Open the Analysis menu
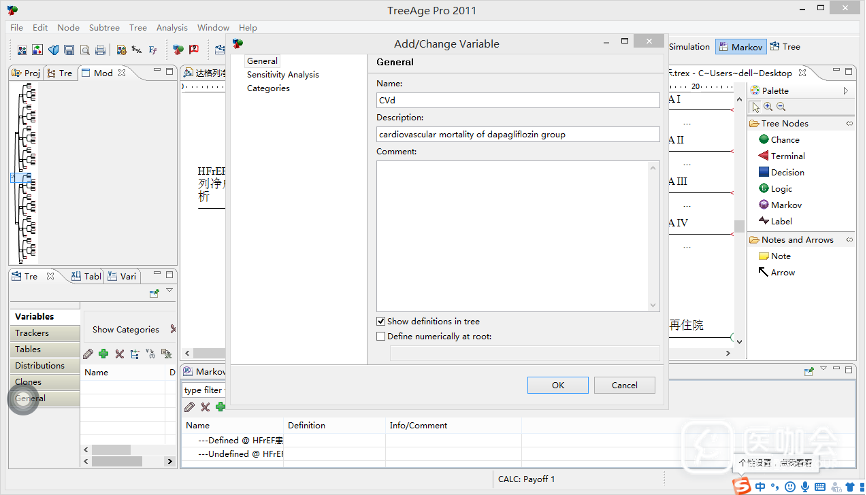The height and width of the screenshot is (495, 866). coord(171,28)
